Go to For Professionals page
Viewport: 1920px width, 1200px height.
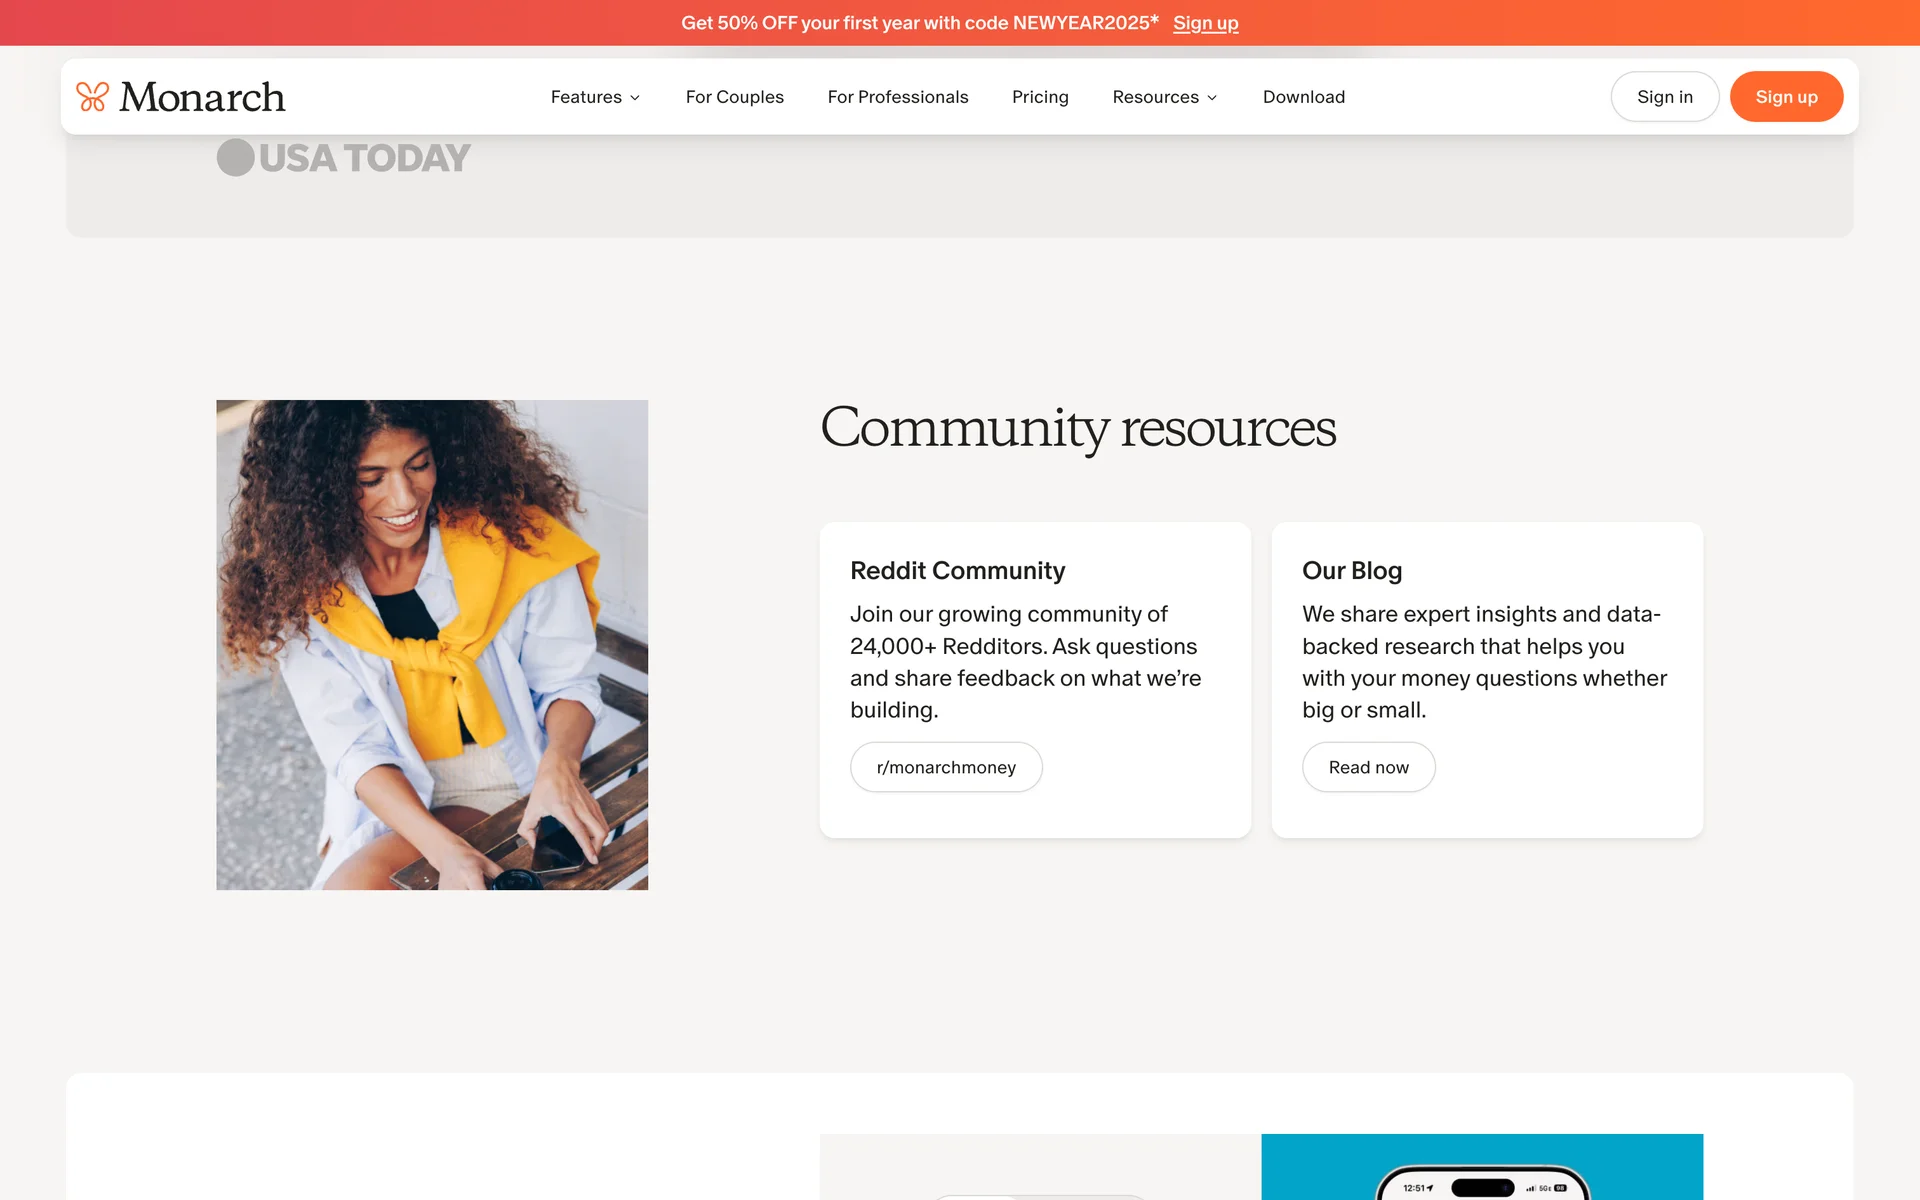897,97
